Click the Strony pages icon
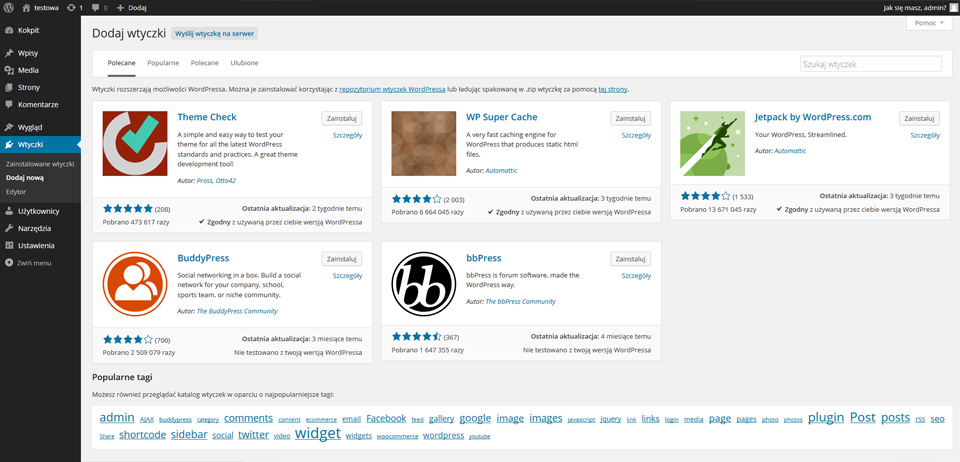960x462 pixels. (x=9, y=88)
